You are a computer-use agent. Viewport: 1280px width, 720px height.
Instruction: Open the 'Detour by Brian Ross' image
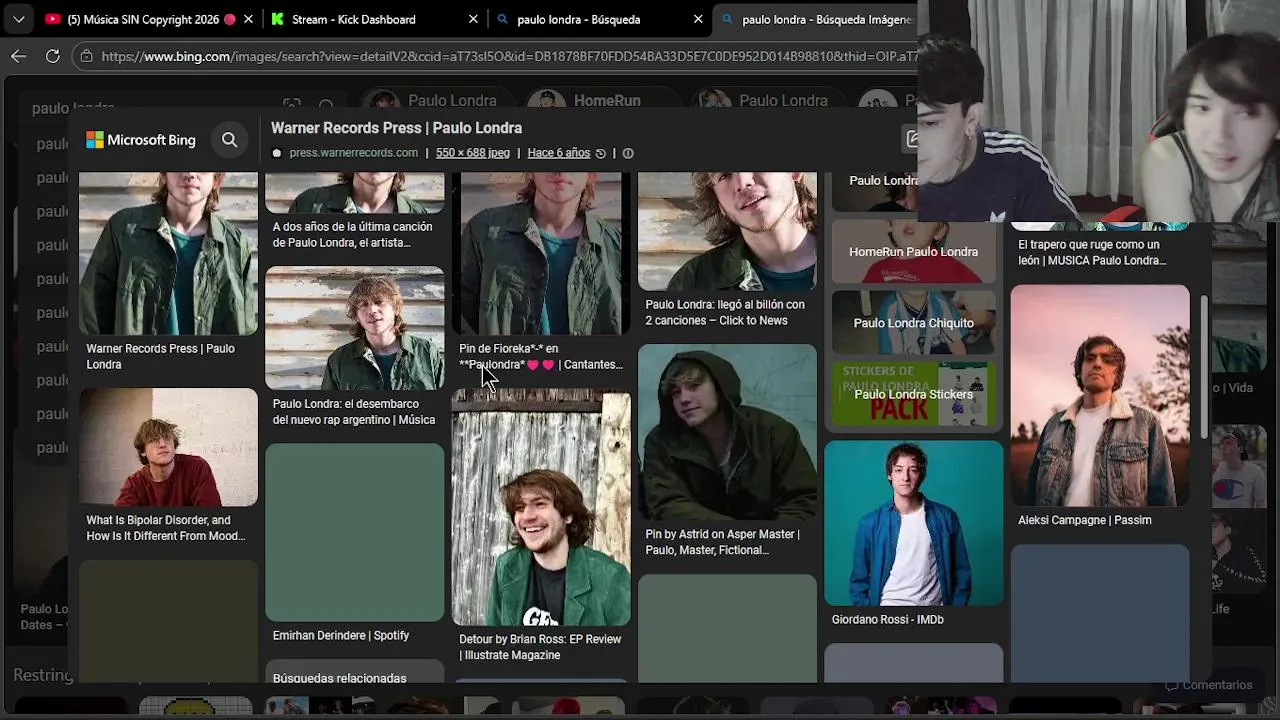point(541,507)
